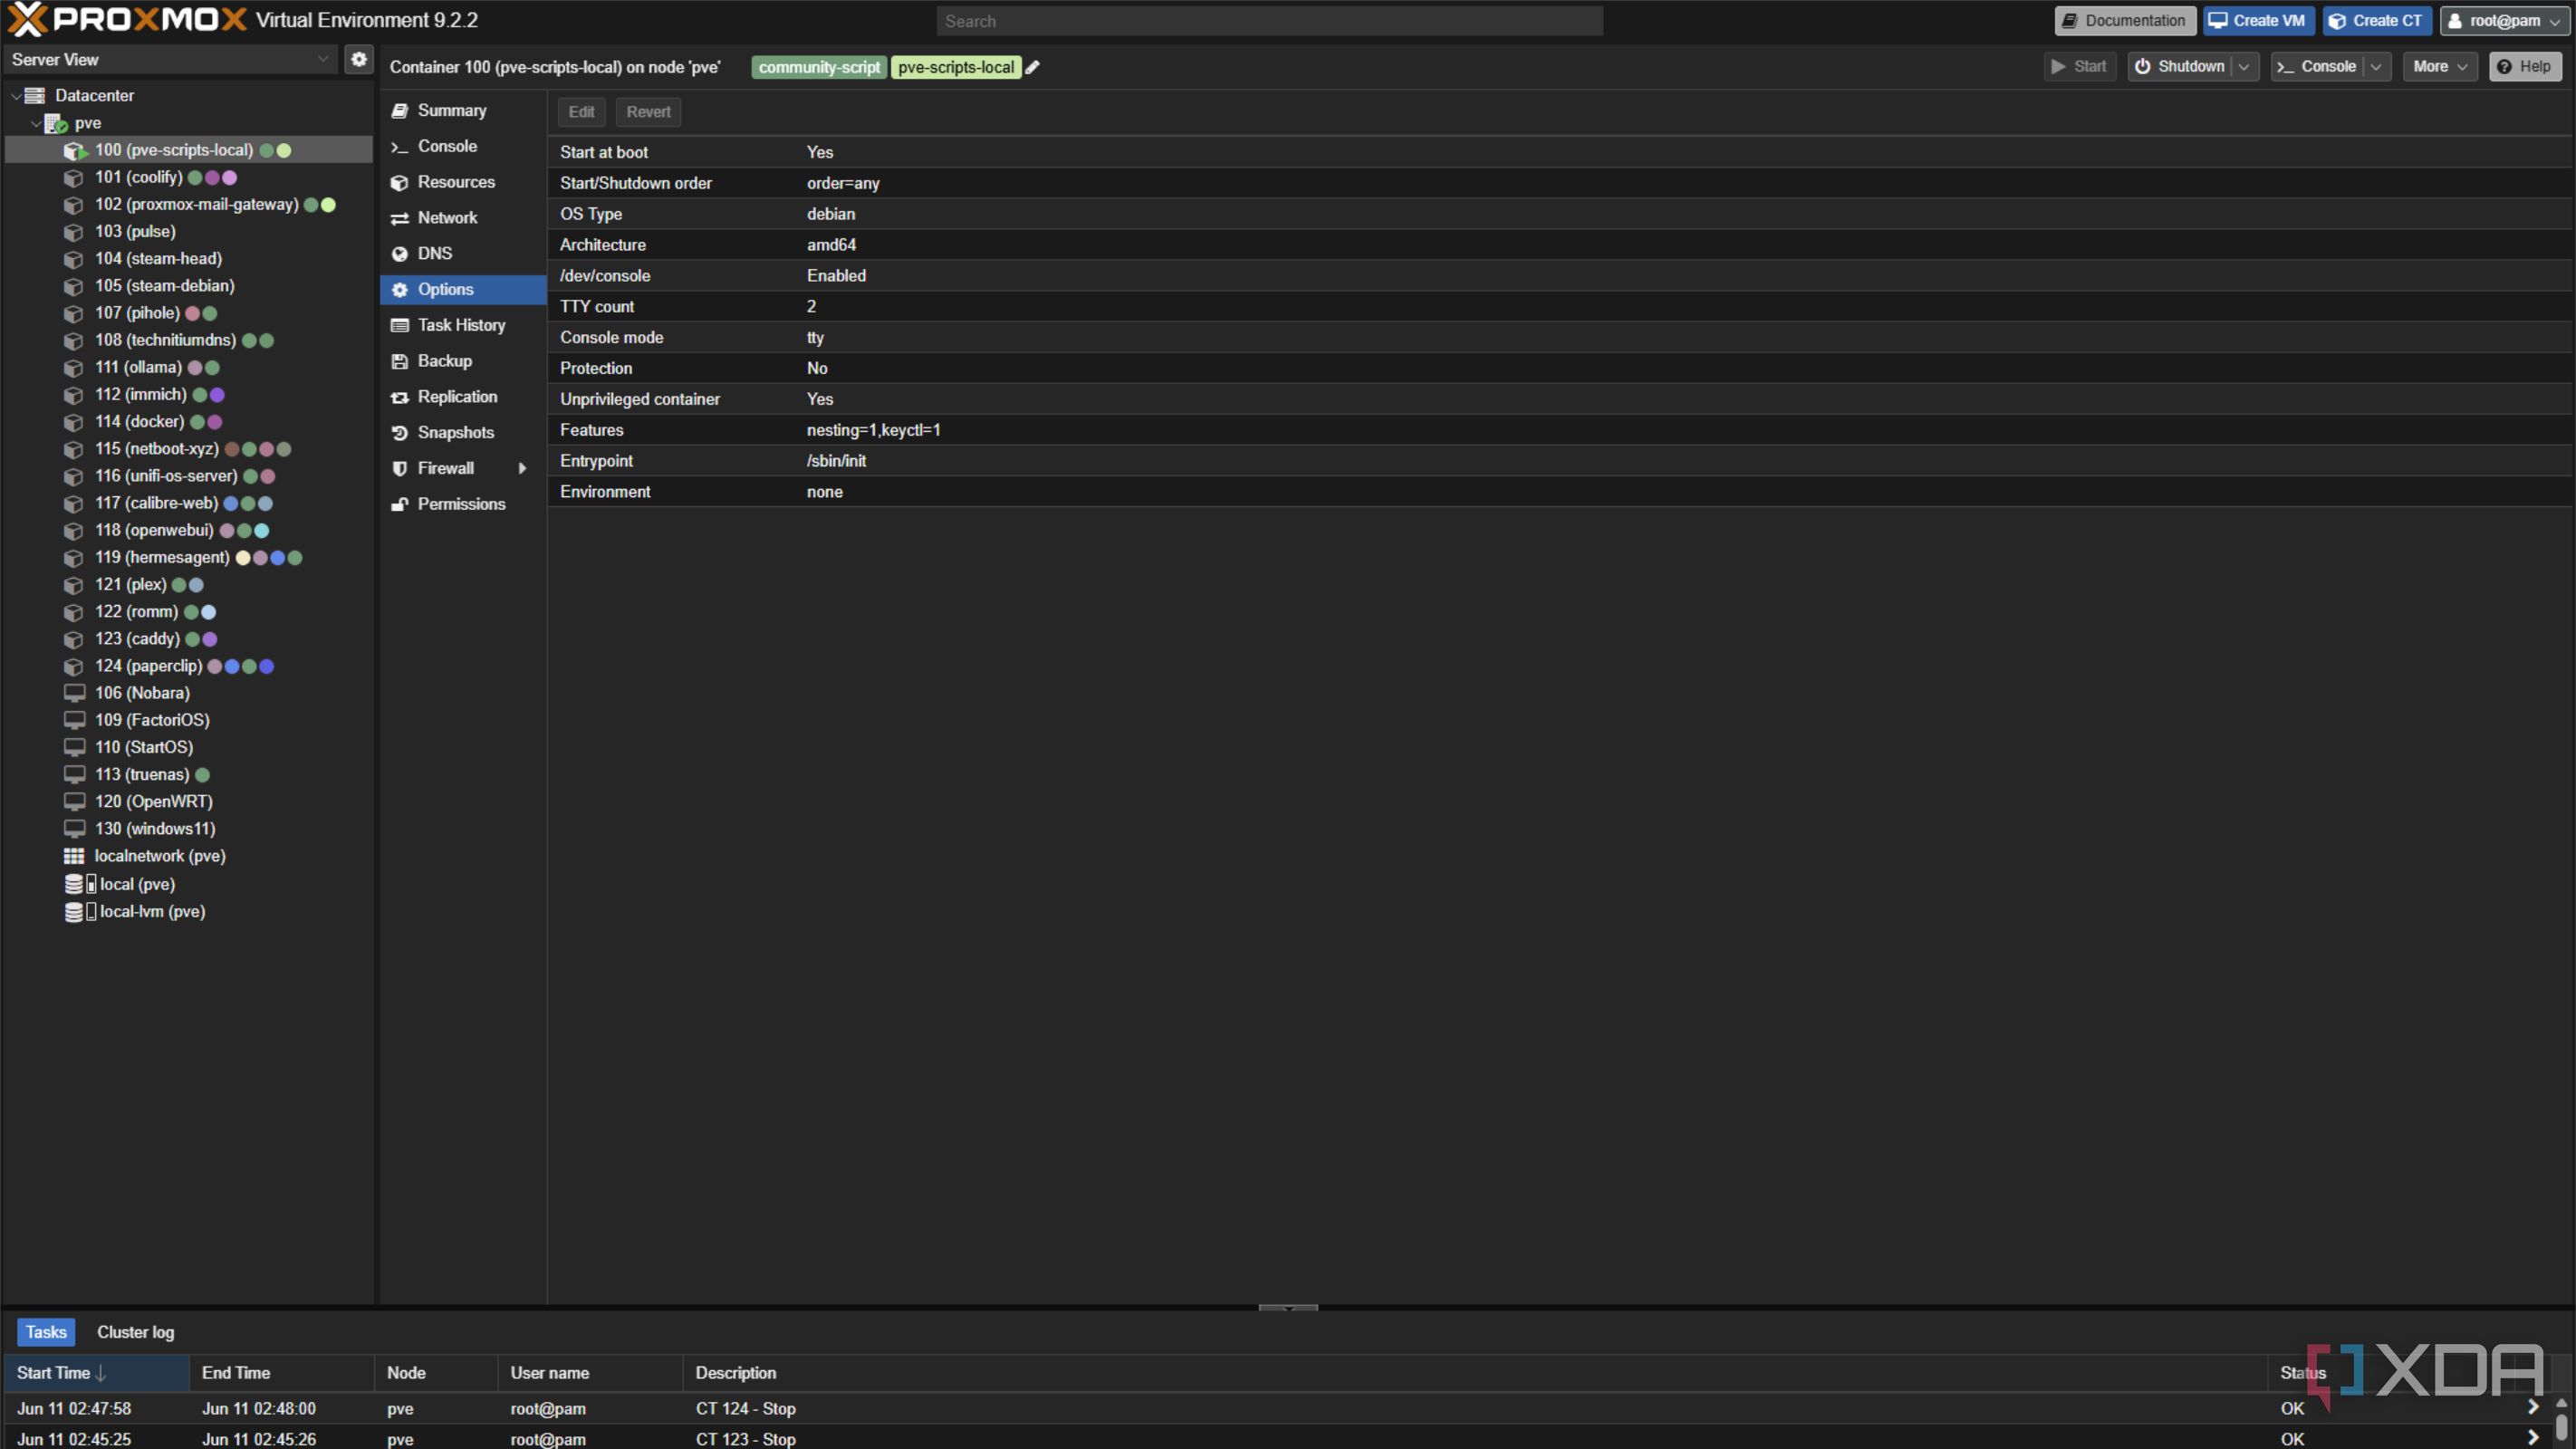Click the Create CT button
Image resolution: width=2576 pixels, height=1449 pixels.
click(x=2377, y=21)
